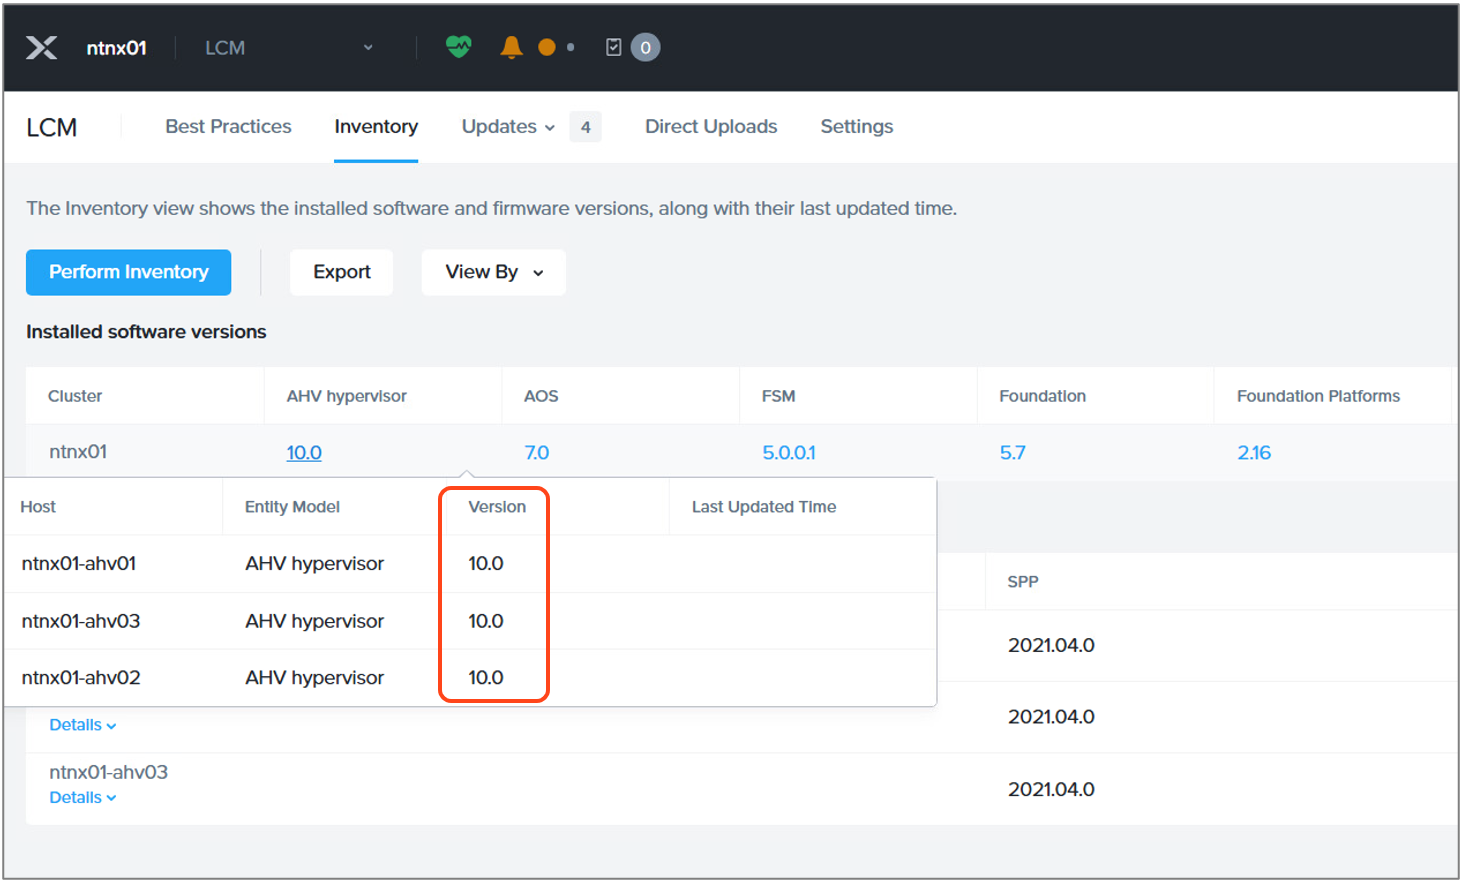Screen dimensions: 1461x881
Task: Open the Settings tab
Action: (x=856, y=127)
